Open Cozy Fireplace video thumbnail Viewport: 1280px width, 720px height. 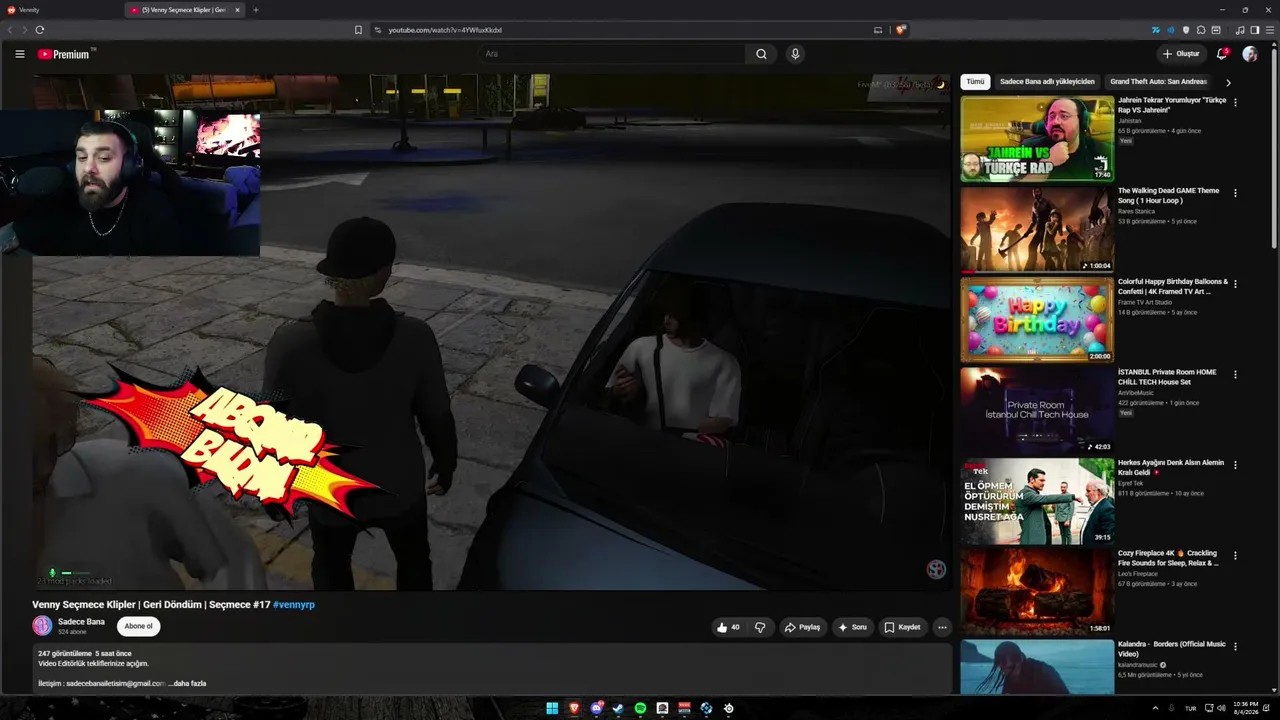click(x=1037, y=593)
